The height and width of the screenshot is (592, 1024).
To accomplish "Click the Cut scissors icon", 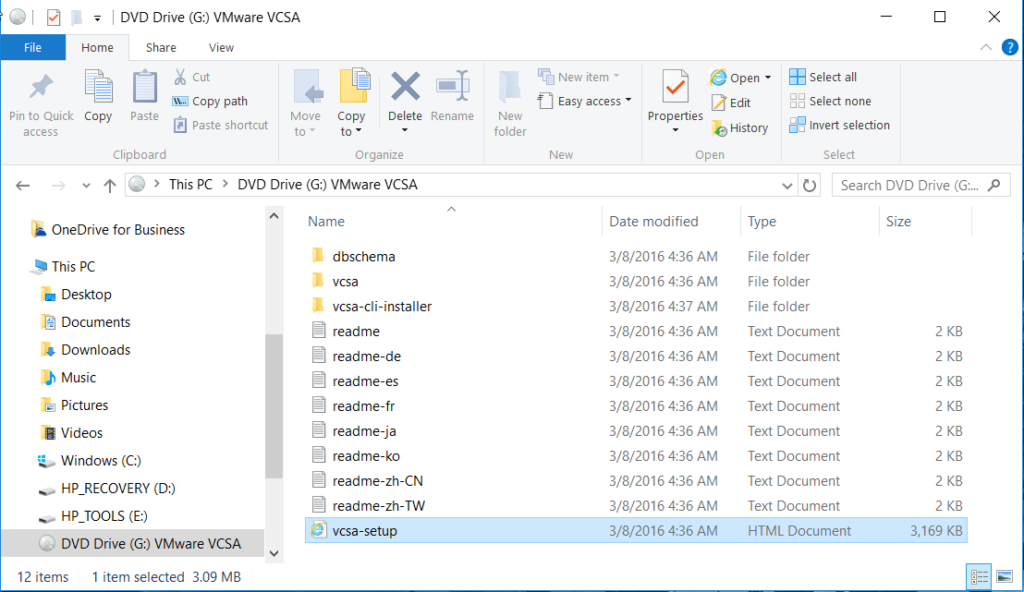I will [x=180, y=77].
